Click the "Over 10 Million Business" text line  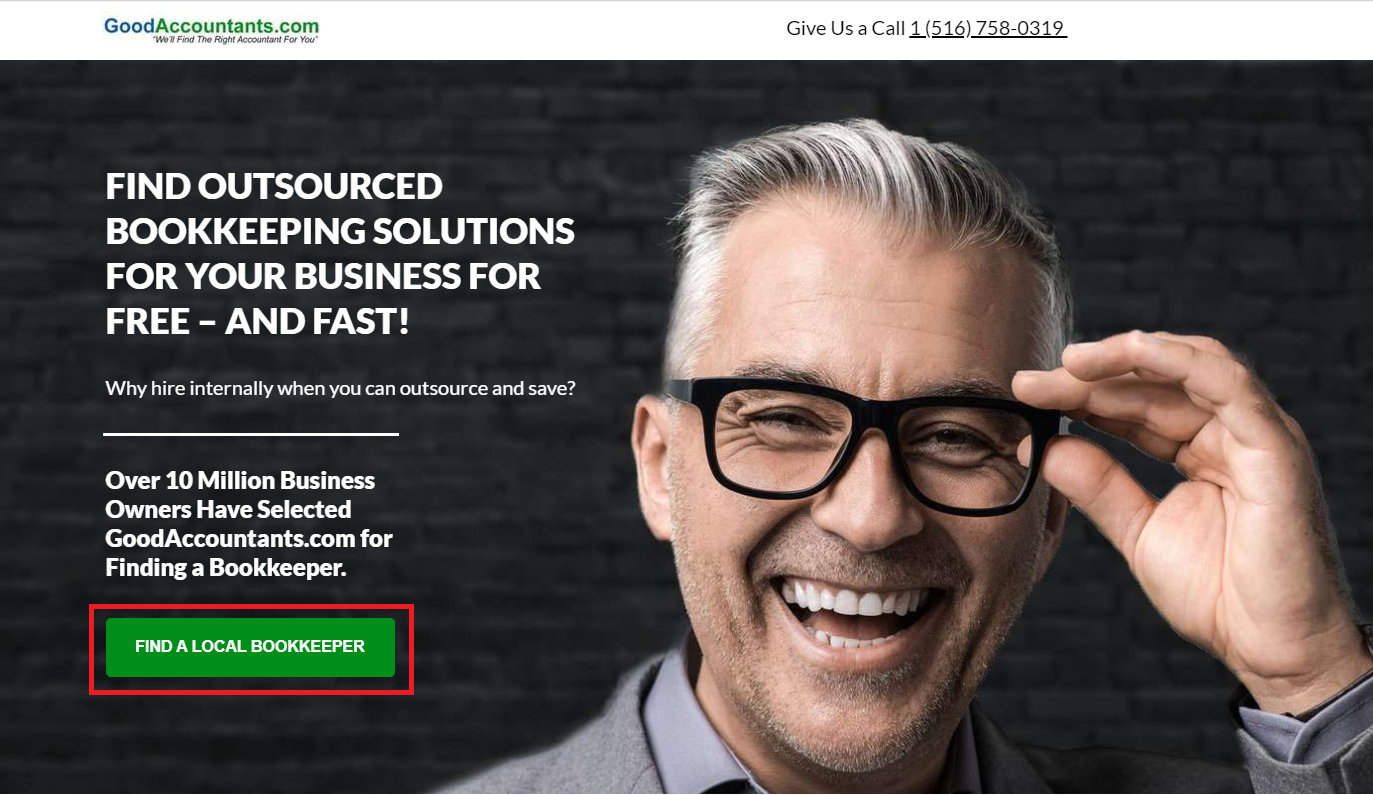pos(240,480)
